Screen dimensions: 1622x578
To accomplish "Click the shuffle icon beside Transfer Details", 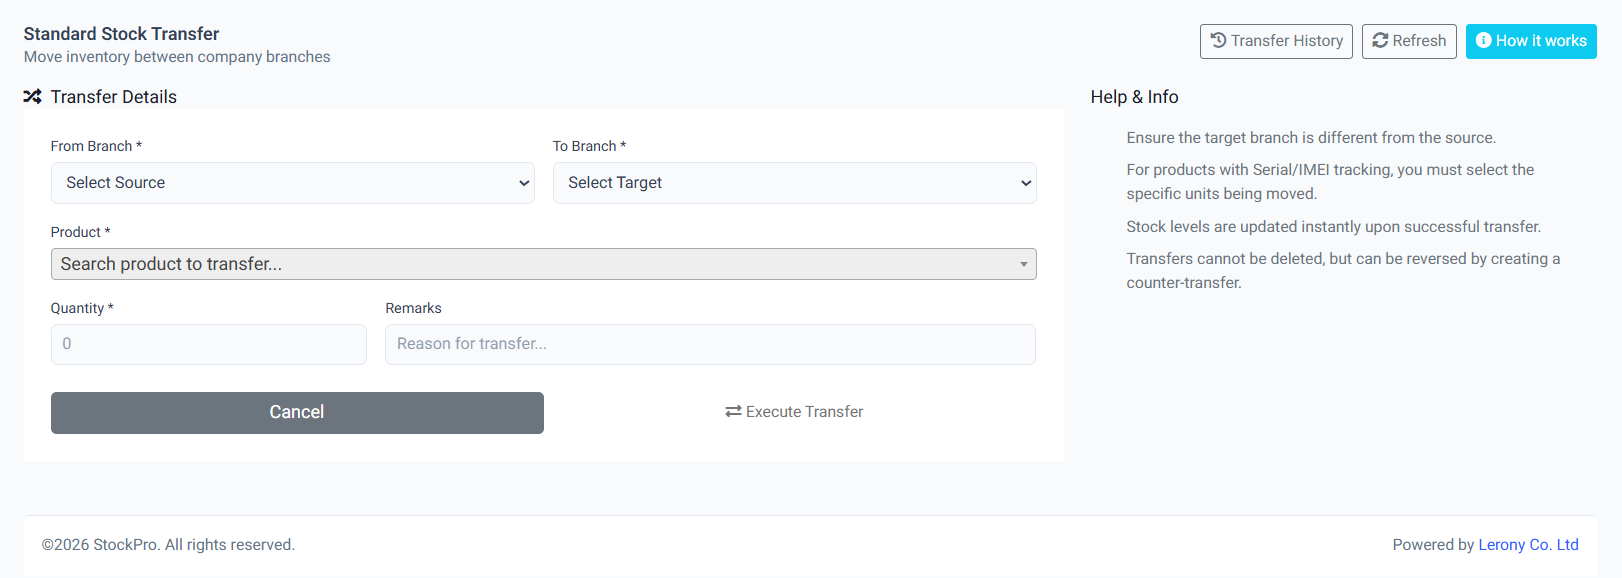I will [33, 97].
